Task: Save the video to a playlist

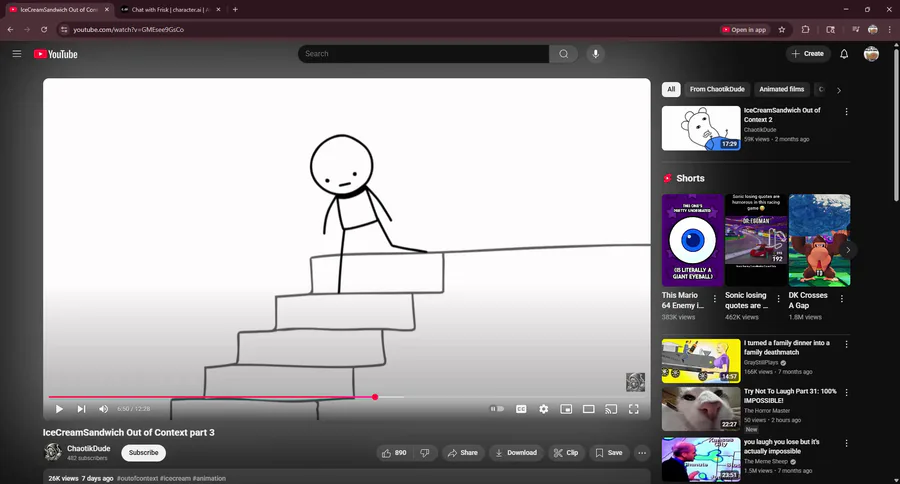Action: click(x=609, y=453)
